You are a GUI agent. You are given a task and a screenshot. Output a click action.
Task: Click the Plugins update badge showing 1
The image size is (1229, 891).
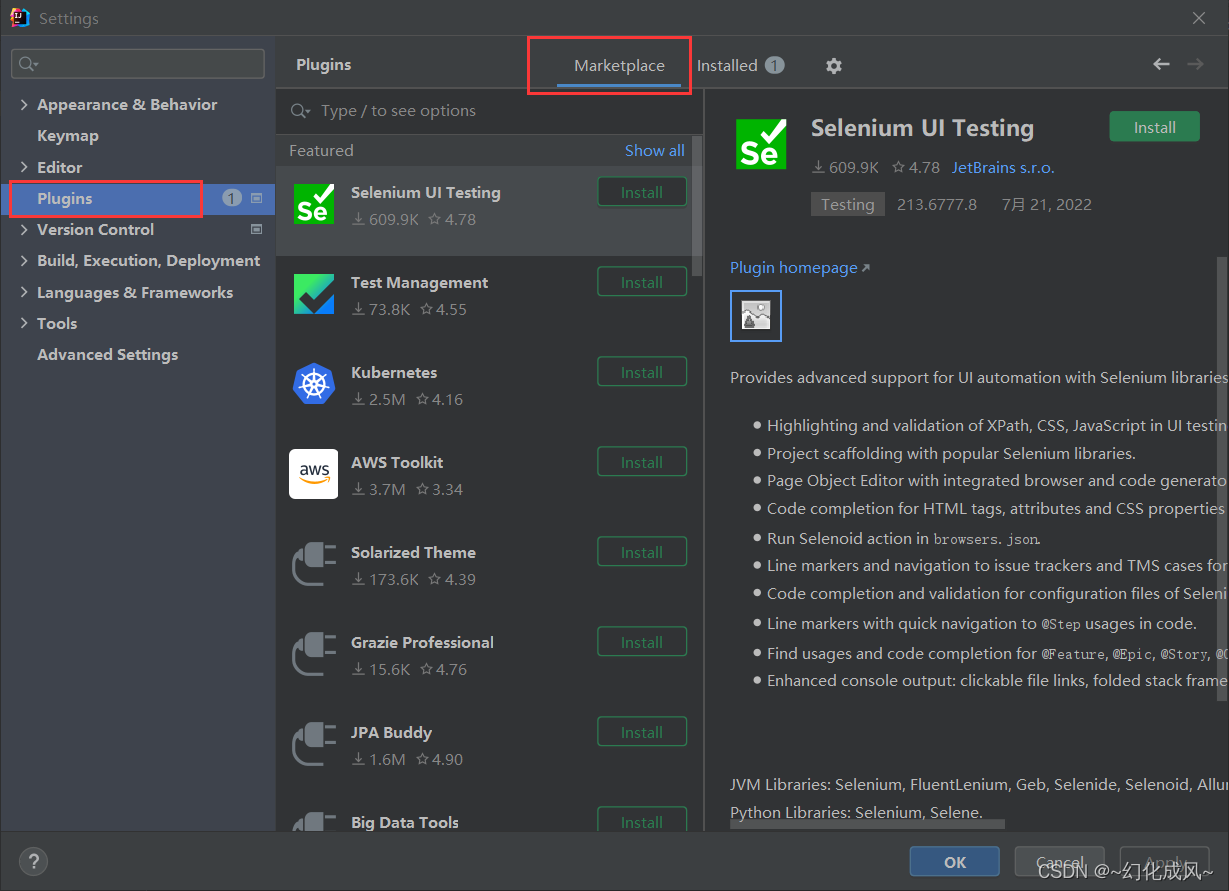pos(232,198)
